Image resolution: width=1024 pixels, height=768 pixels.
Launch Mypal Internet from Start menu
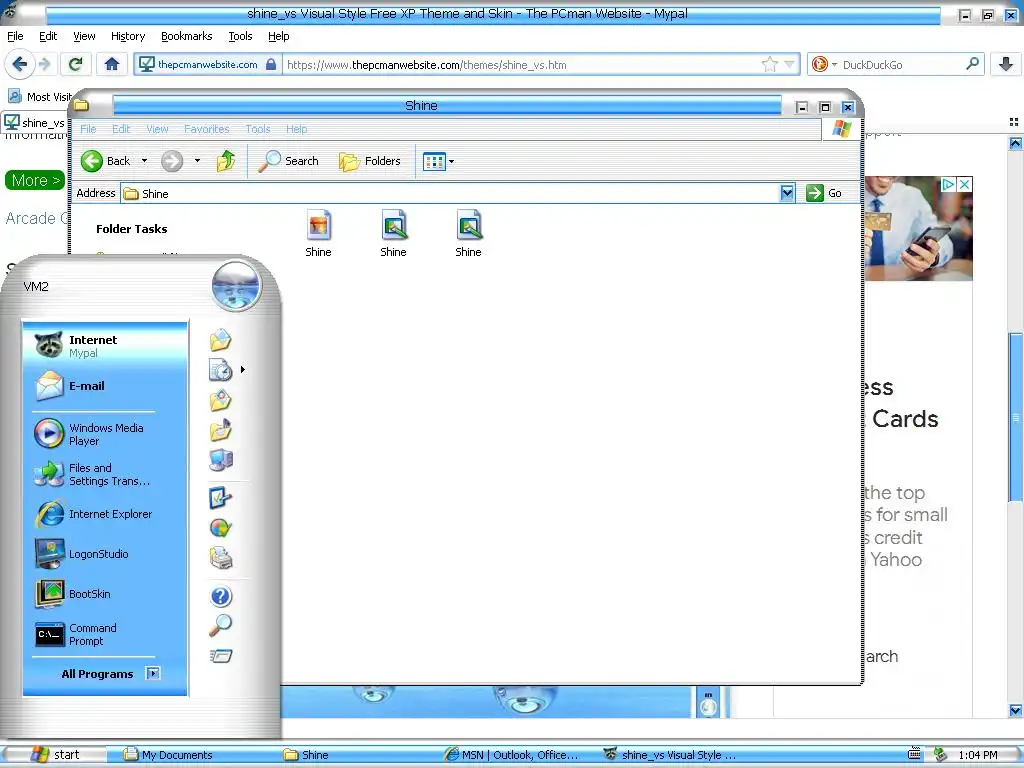pyautogui.click(x=106, y=345)
